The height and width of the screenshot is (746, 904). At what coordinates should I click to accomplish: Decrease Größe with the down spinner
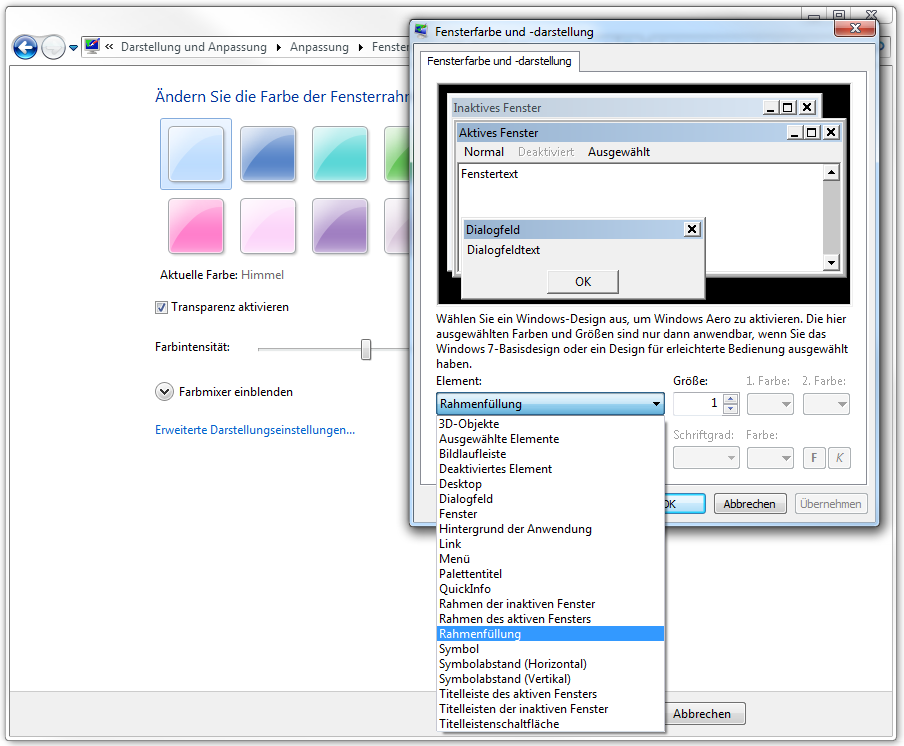point(730,409)
